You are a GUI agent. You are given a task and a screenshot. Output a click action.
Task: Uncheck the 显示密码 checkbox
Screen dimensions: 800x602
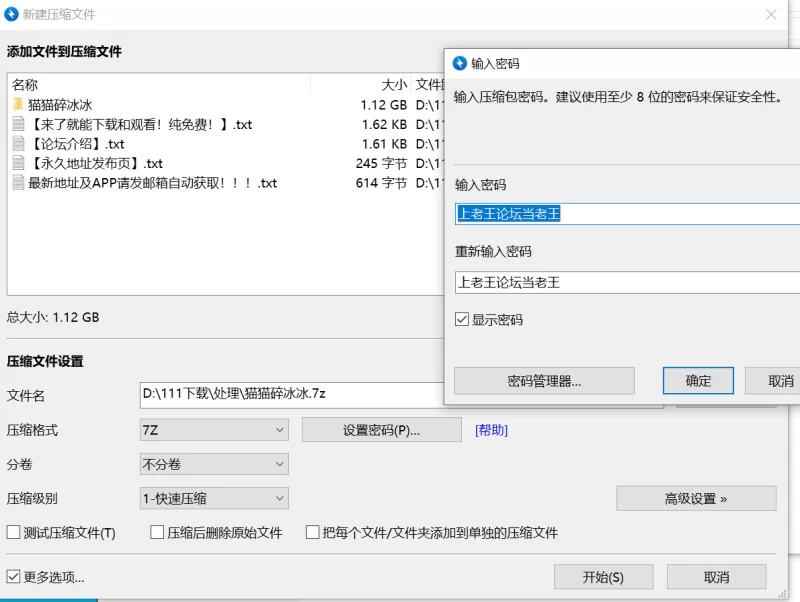462,320
